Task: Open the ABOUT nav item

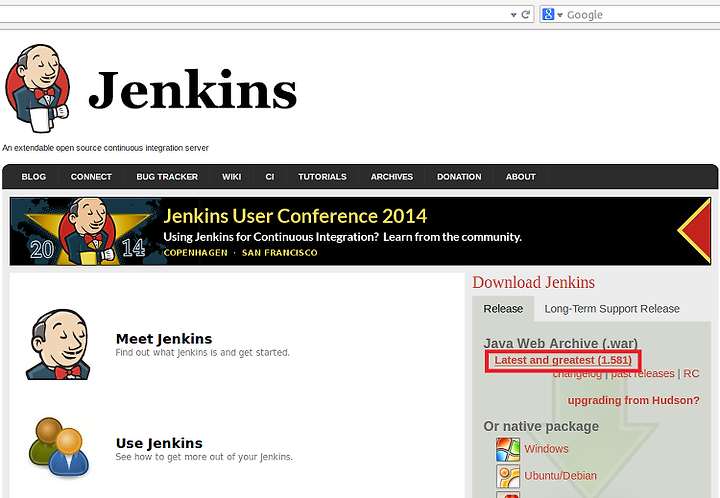Action: pyautogui.click(x=521, y=177)
